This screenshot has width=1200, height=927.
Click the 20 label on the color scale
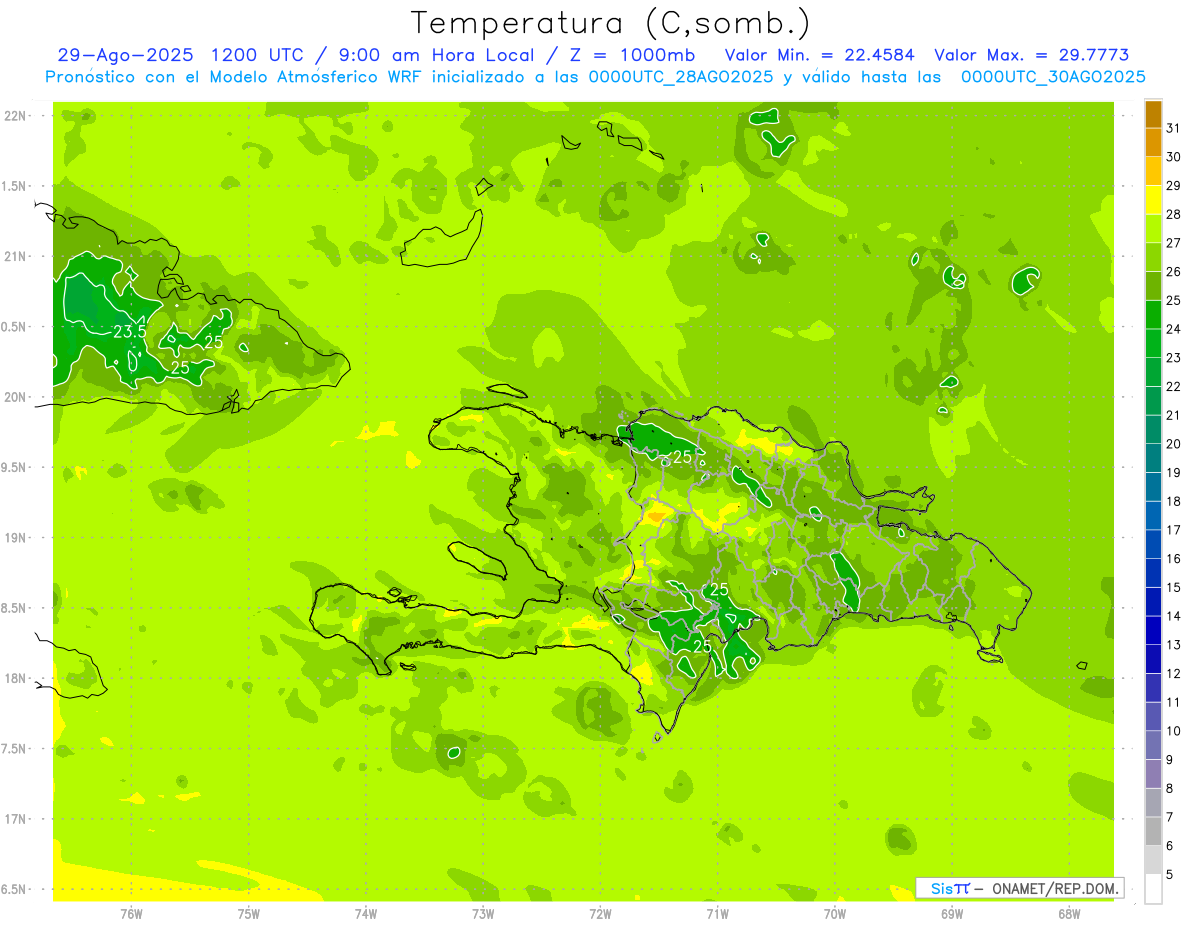click(1173, 444)
